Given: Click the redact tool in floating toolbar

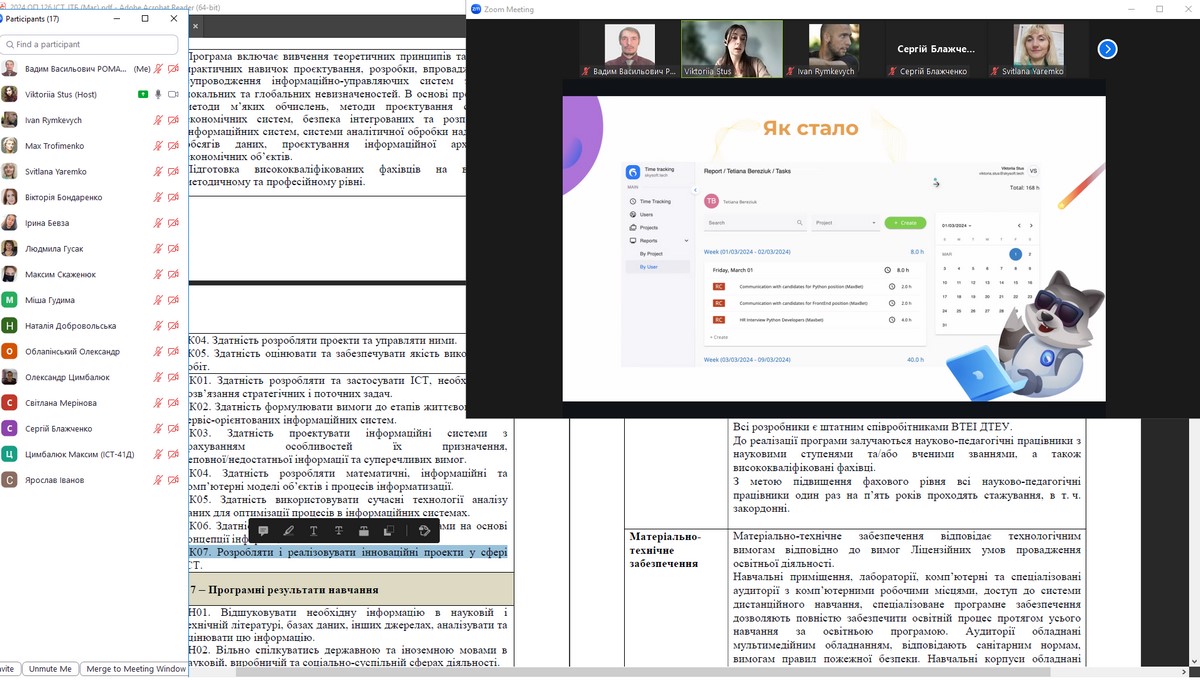Looking at the screenshot, I should (x=364, y=531).
